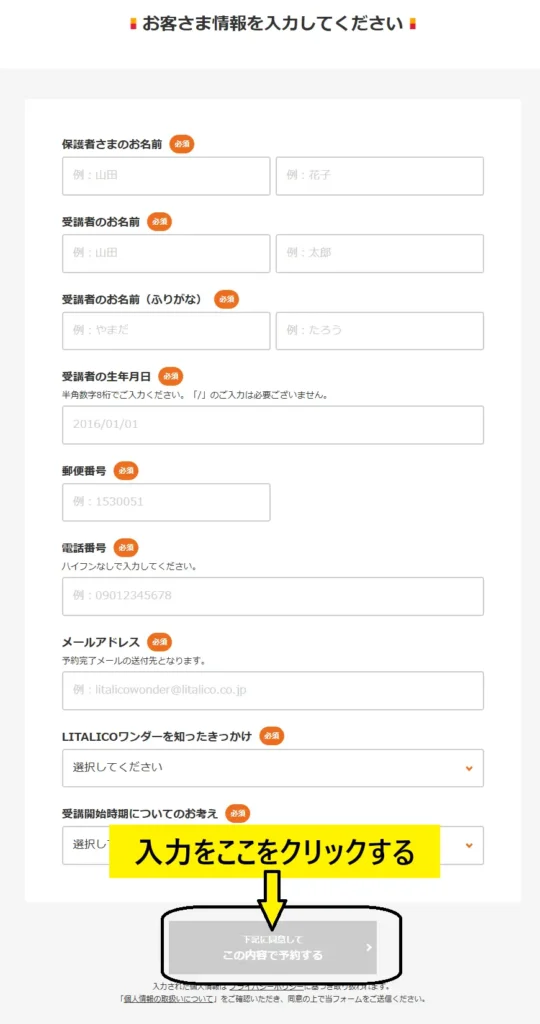Click the guardian first name field (例:花子)
Viewport: 540px width, 1024px height.
(379, 176)
